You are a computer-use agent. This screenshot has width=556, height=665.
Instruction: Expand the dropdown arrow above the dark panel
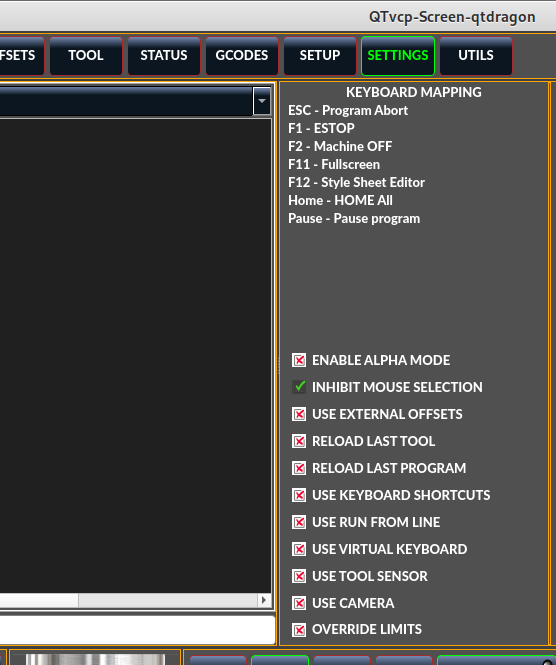coord(262,101)
